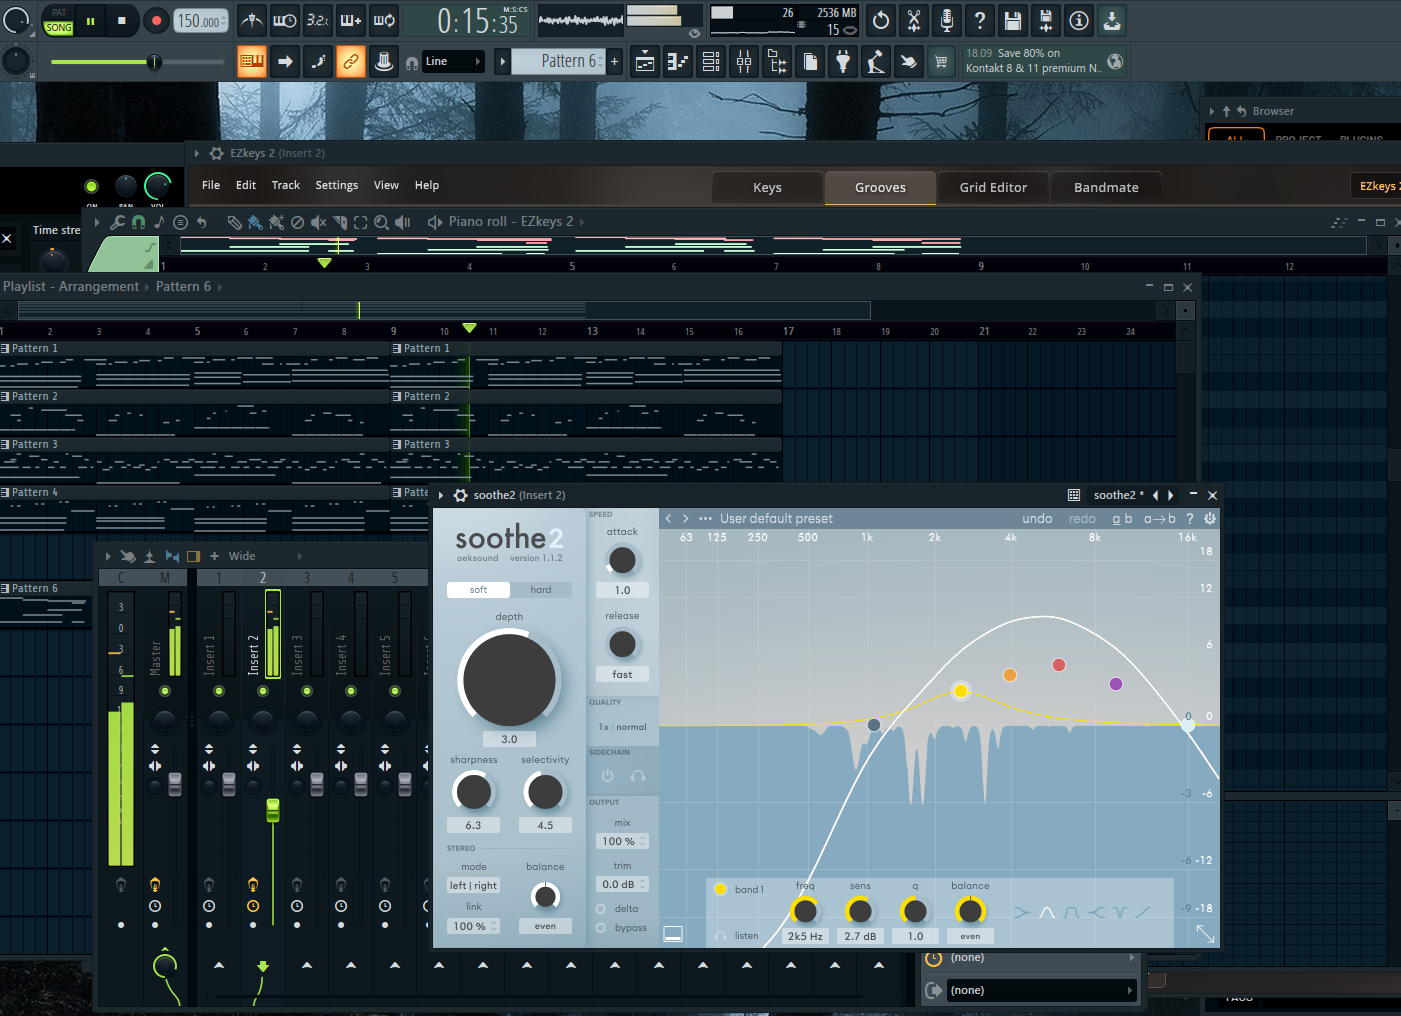
Task: Click the save project floppy icon
Action: [x=1012, y=20]
